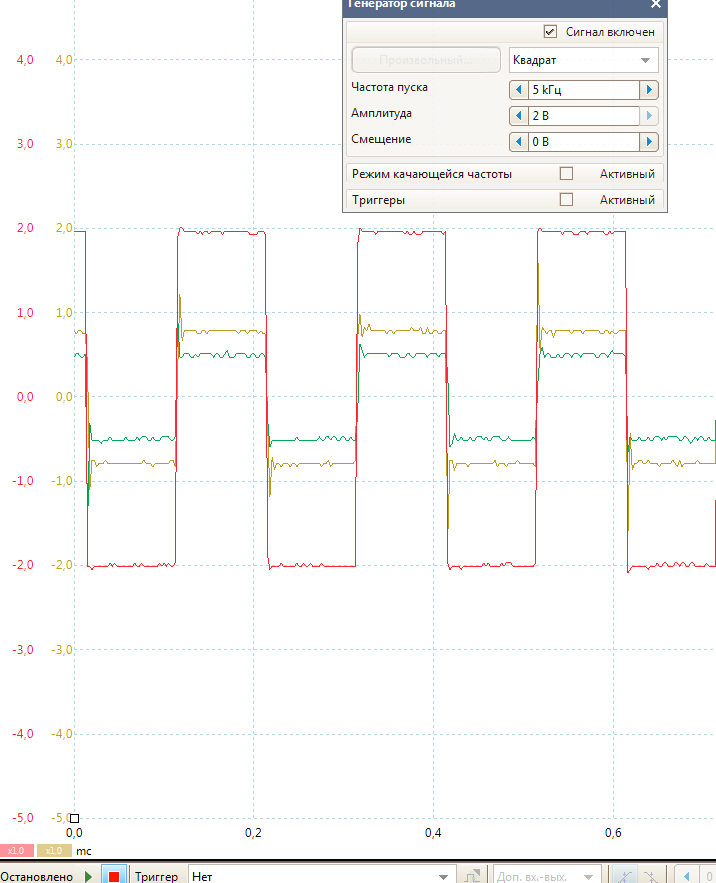716x883 pixels.
Task: Click the 0 В offset input field
Action: point(583,142)
